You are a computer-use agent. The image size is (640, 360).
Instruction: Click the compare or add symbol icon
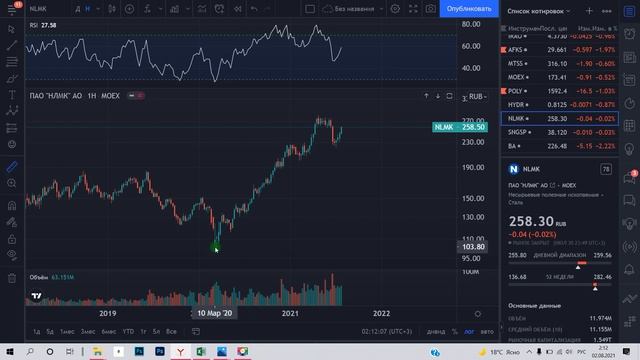tap(129, 9)
